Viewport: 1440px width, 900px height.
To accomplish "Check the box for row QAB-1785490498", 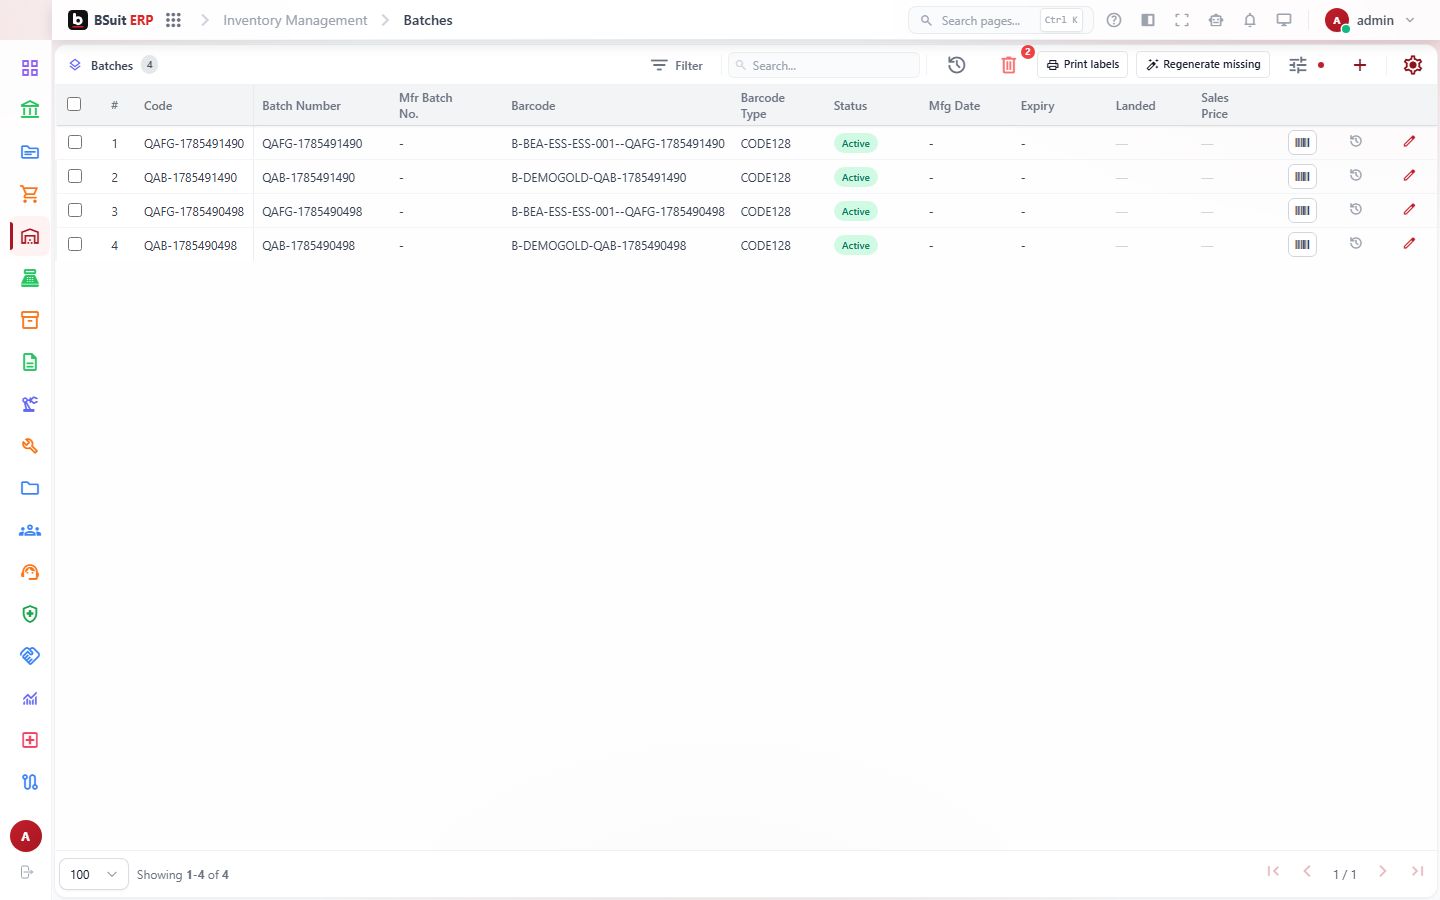I will click(x=75, y=244).
